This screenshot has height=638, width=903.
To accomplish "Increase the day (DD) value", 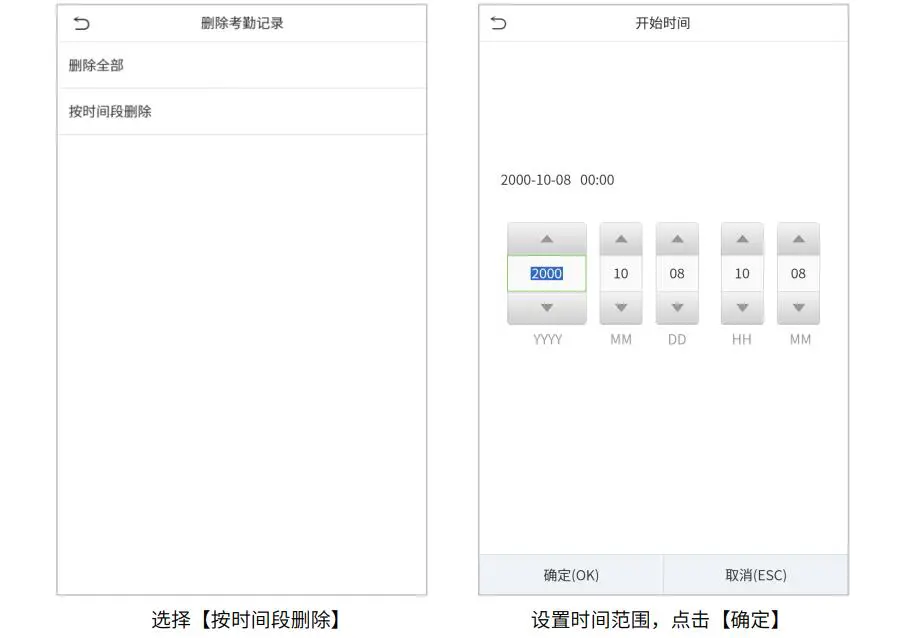I will tap(677, 239).
